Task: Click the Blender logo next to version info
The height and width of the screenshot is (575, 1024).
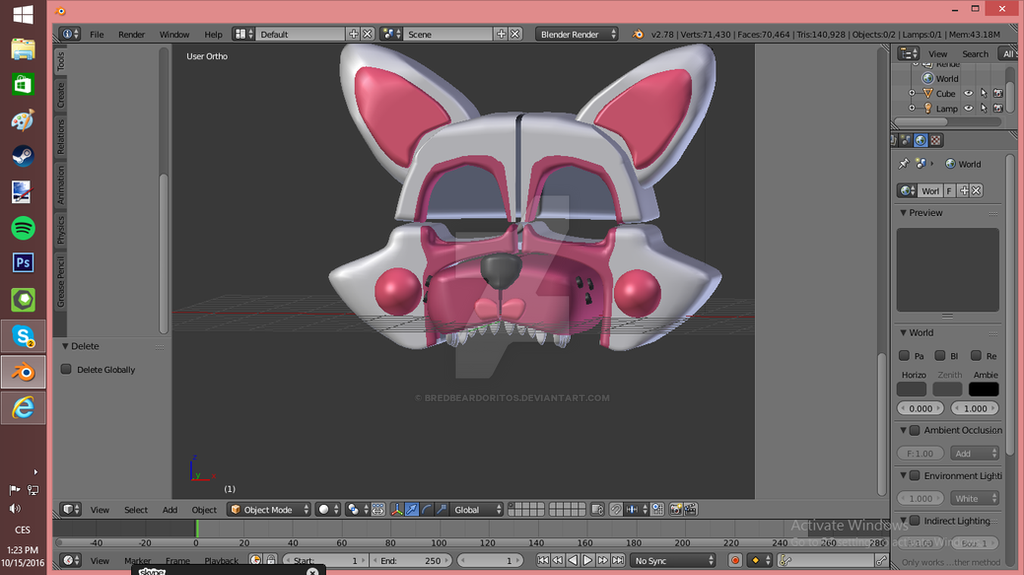Action: tap(637, 34)
